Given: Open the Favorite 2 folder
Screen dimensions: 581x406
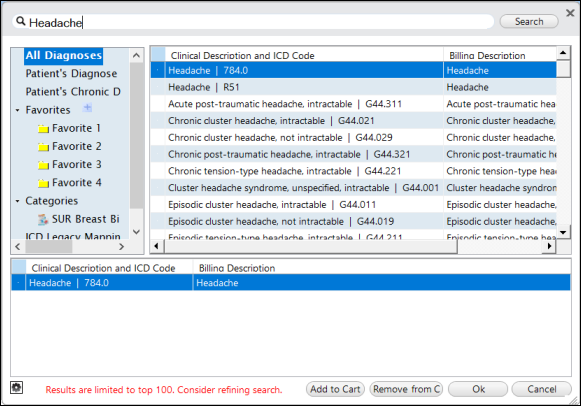Looking at the screenshot, I should pos(43,147).
